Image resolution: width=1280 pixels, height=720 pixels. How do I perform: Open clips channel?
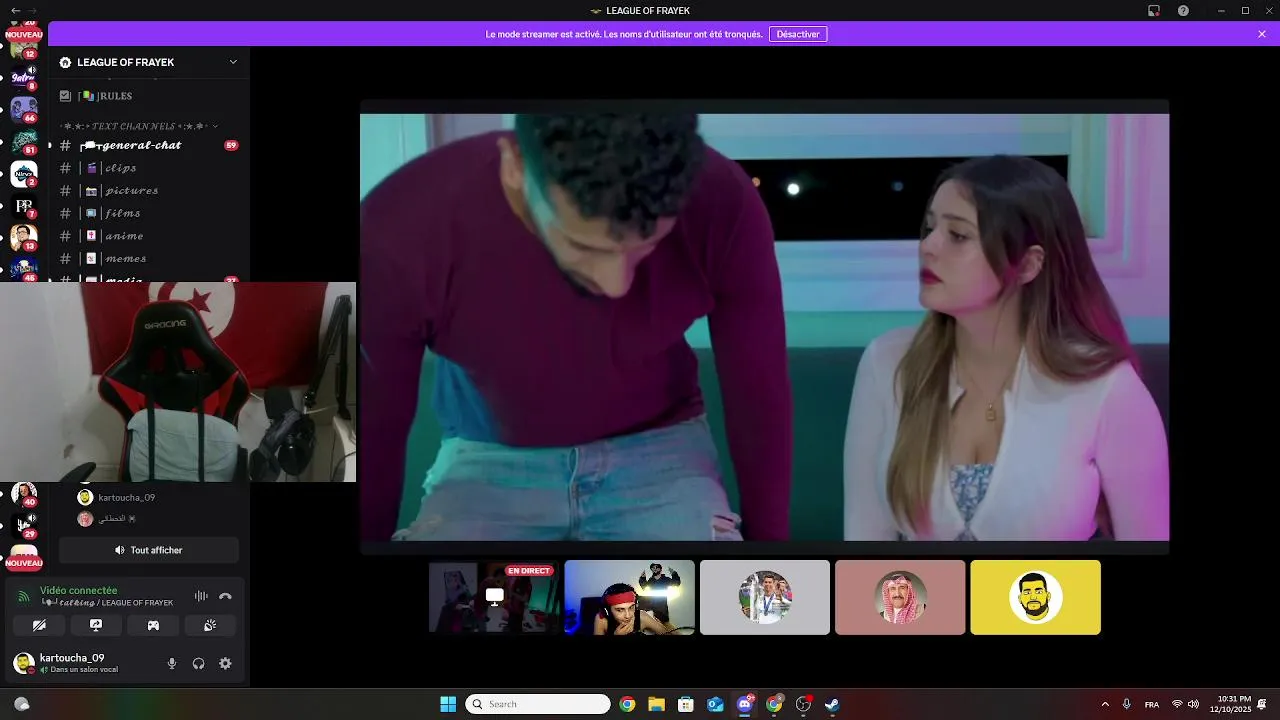pos(149,168)
